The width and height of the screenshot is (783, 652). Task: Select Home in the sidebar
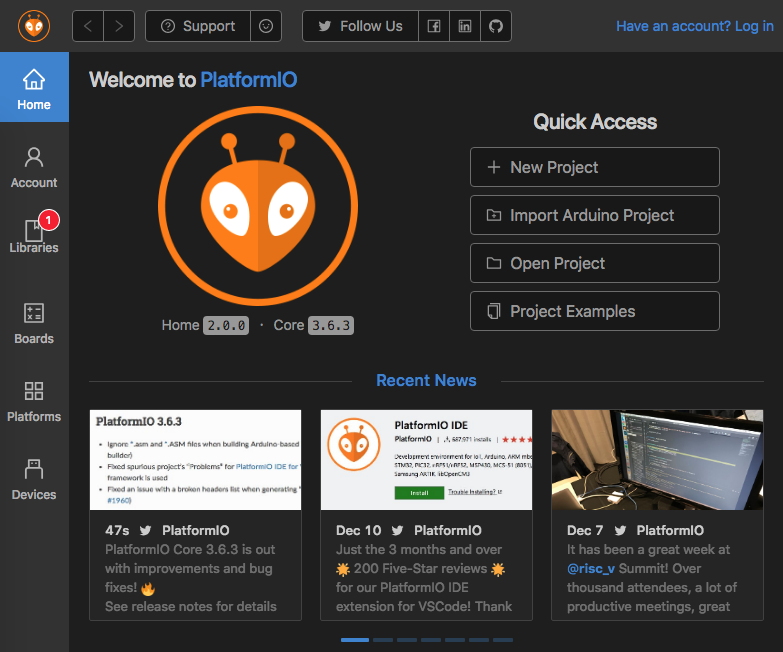pos(34,87)
